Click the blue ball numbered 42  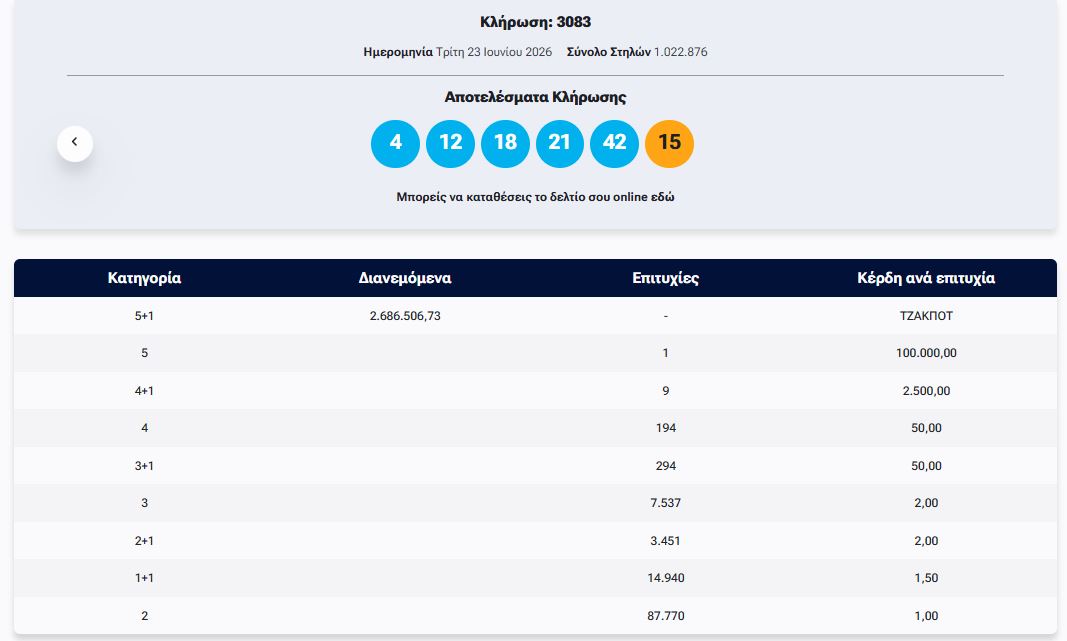(614, 144)
